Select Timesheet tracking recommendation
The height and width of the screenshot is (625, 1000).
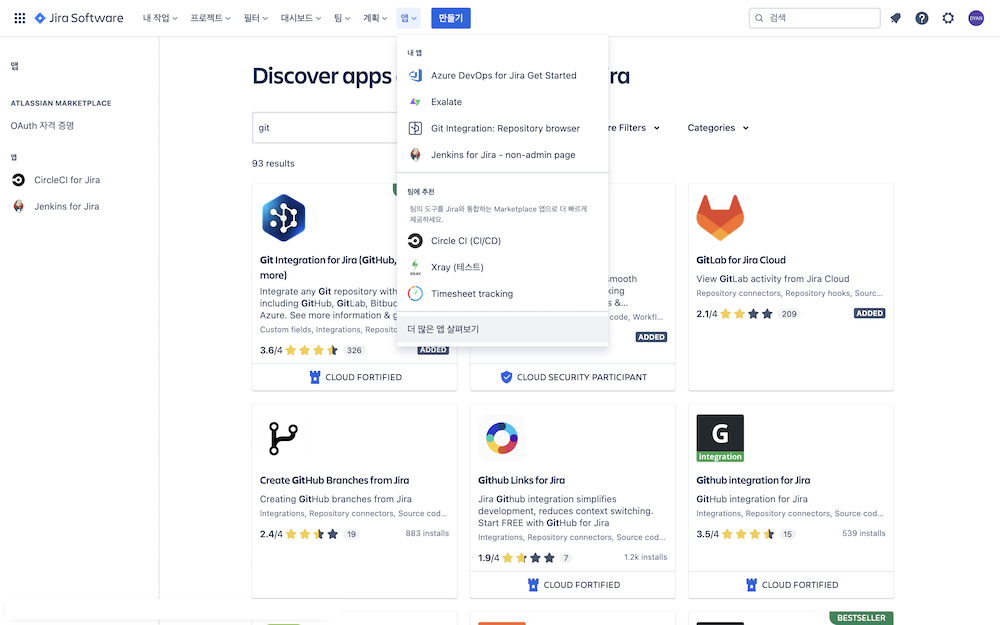click(x=503, y=293)
